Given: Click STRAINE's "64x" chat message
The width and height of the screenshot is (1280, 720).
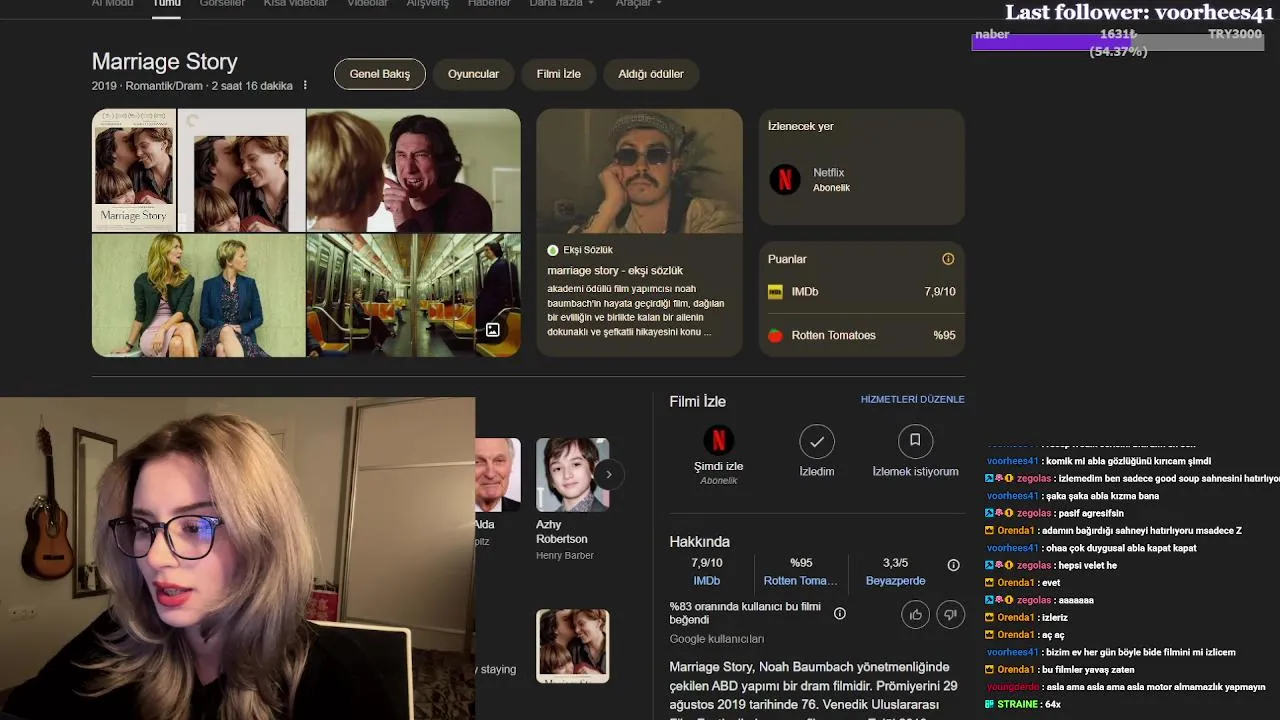Looking at the screenshot, I should pyautogui.click(x=1052, y=705).
